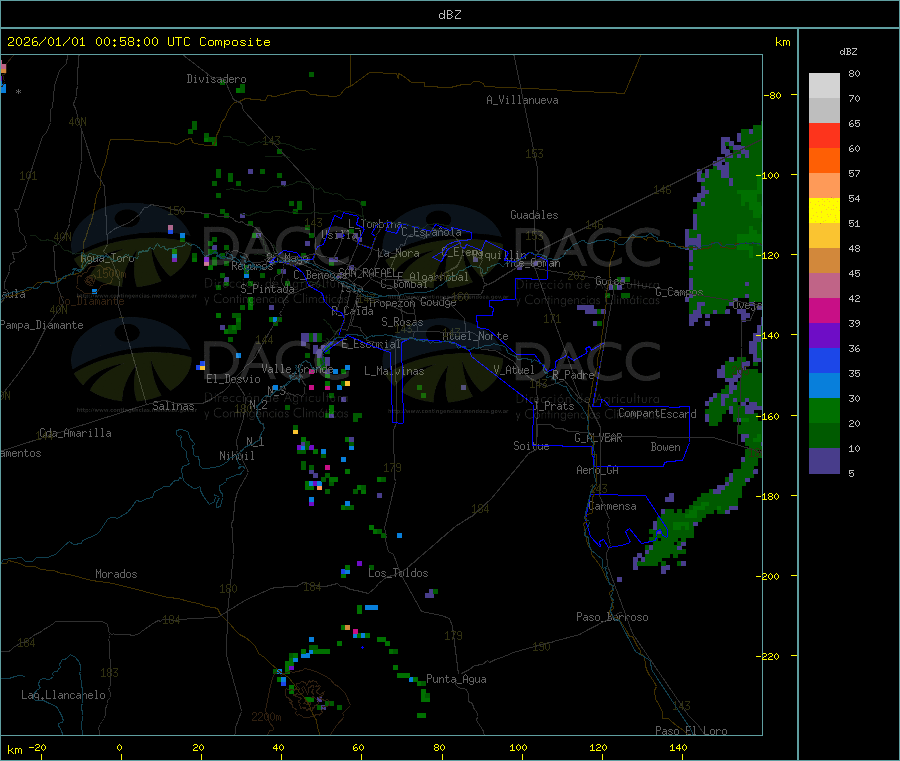Click the J_Prats map label

coord(553,406)
